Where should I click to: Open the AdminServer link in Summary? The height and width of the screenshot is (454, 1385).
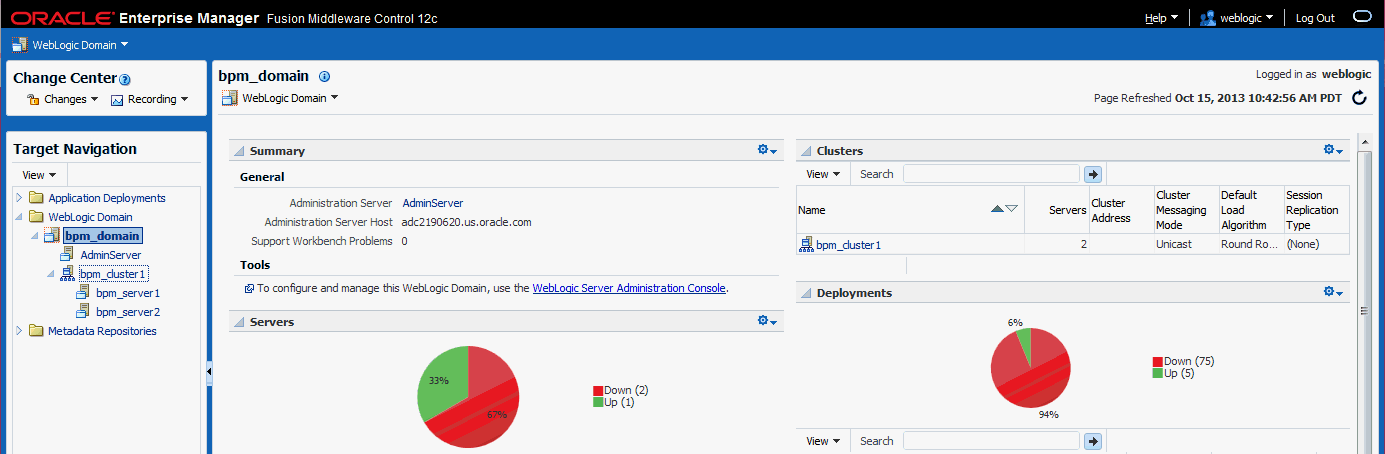pos(432,203)
